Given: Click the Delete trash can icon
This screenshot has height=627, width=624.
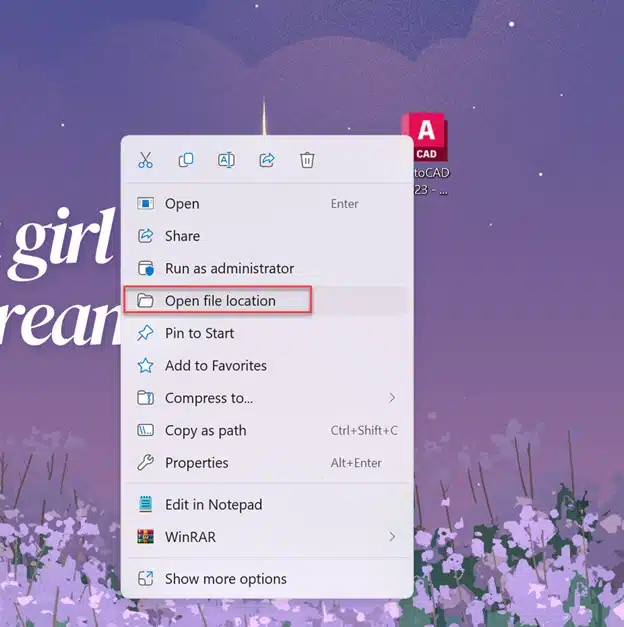Looking at the screenshot, I should [307, 160].
